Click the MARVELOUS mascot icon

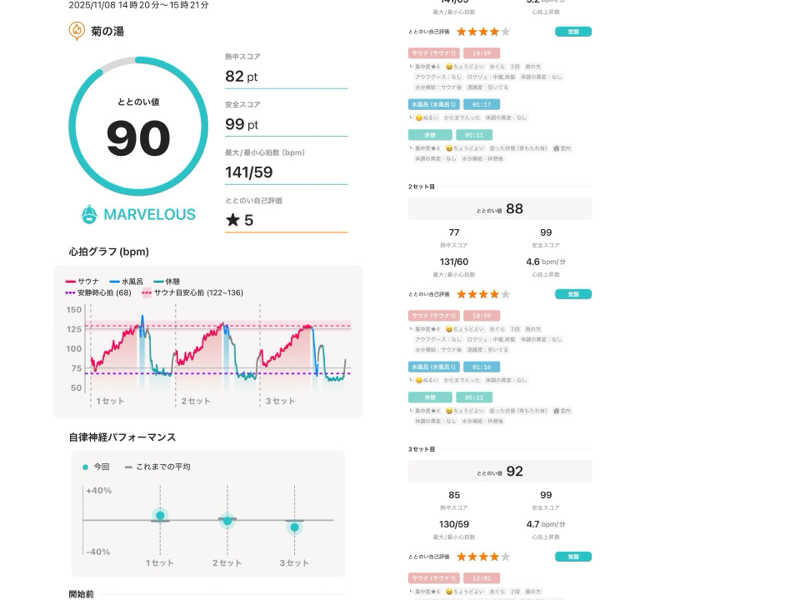coord(89,215)
